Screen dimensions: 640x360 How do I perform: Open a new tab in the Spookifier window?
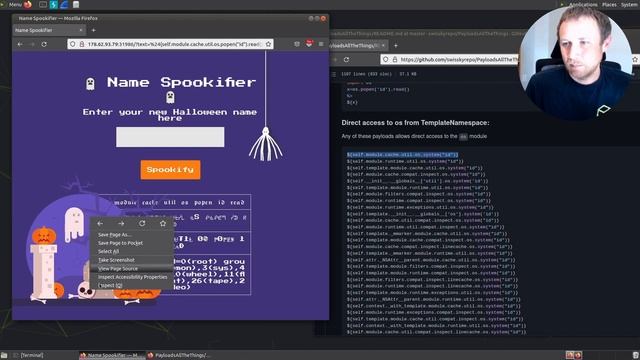pyautogui.click(x=93, y=30)
